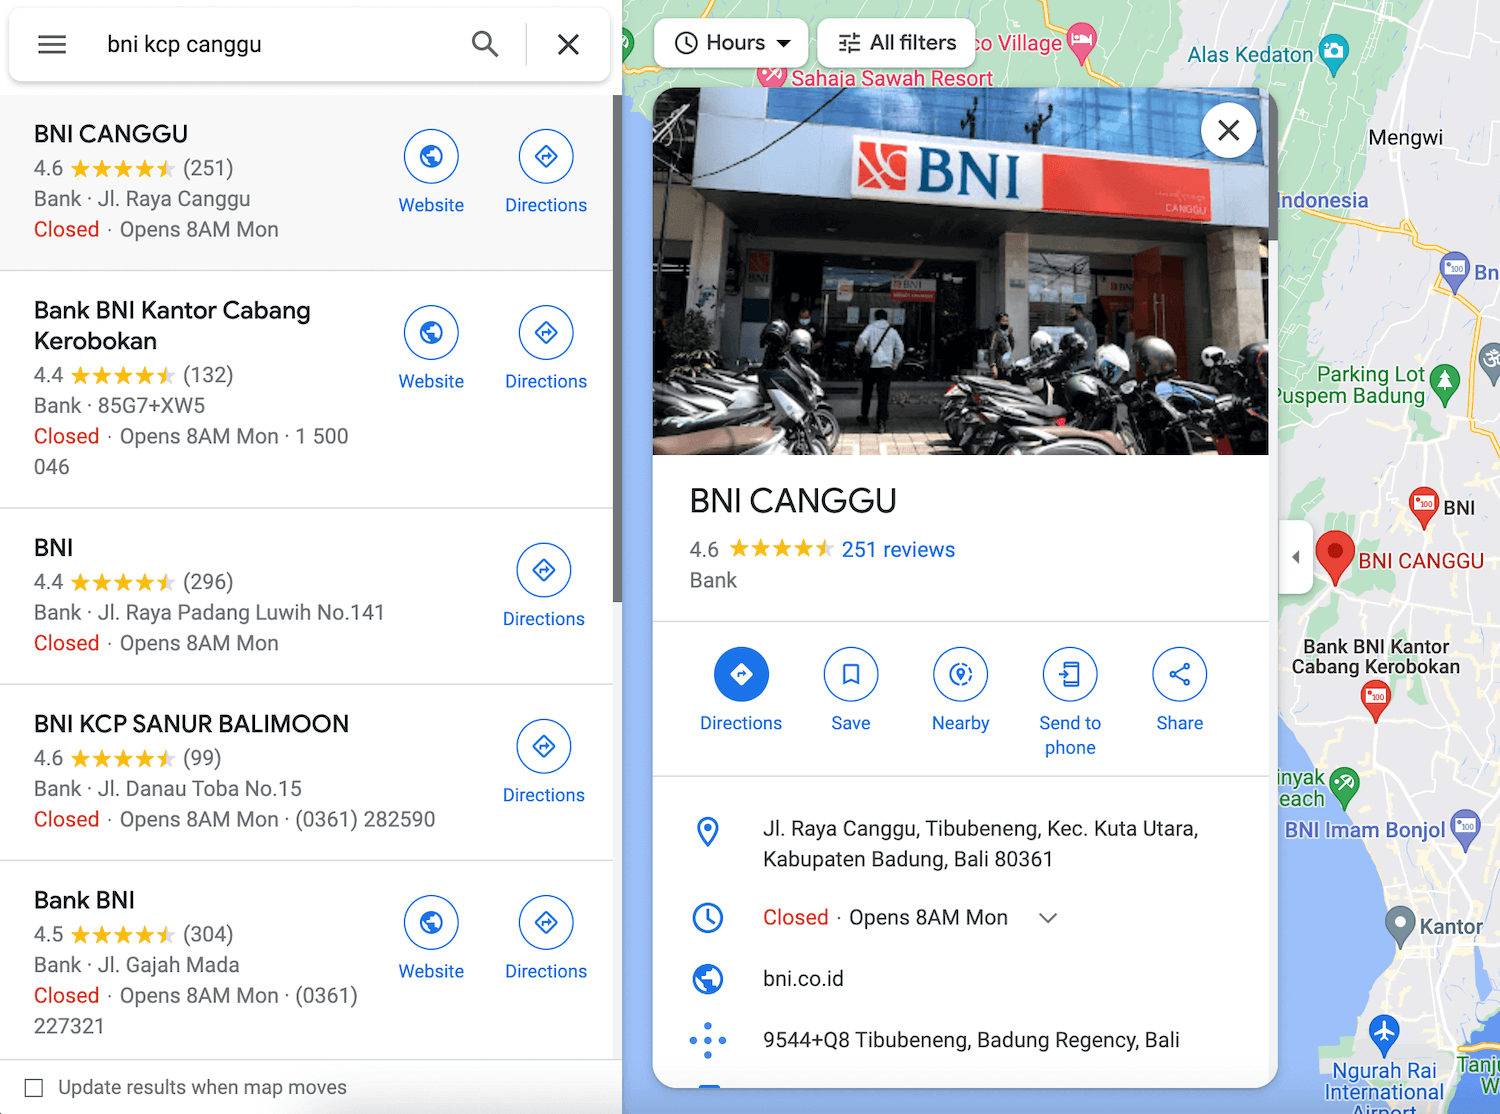Click the search magnifier icon

(485, 44)
